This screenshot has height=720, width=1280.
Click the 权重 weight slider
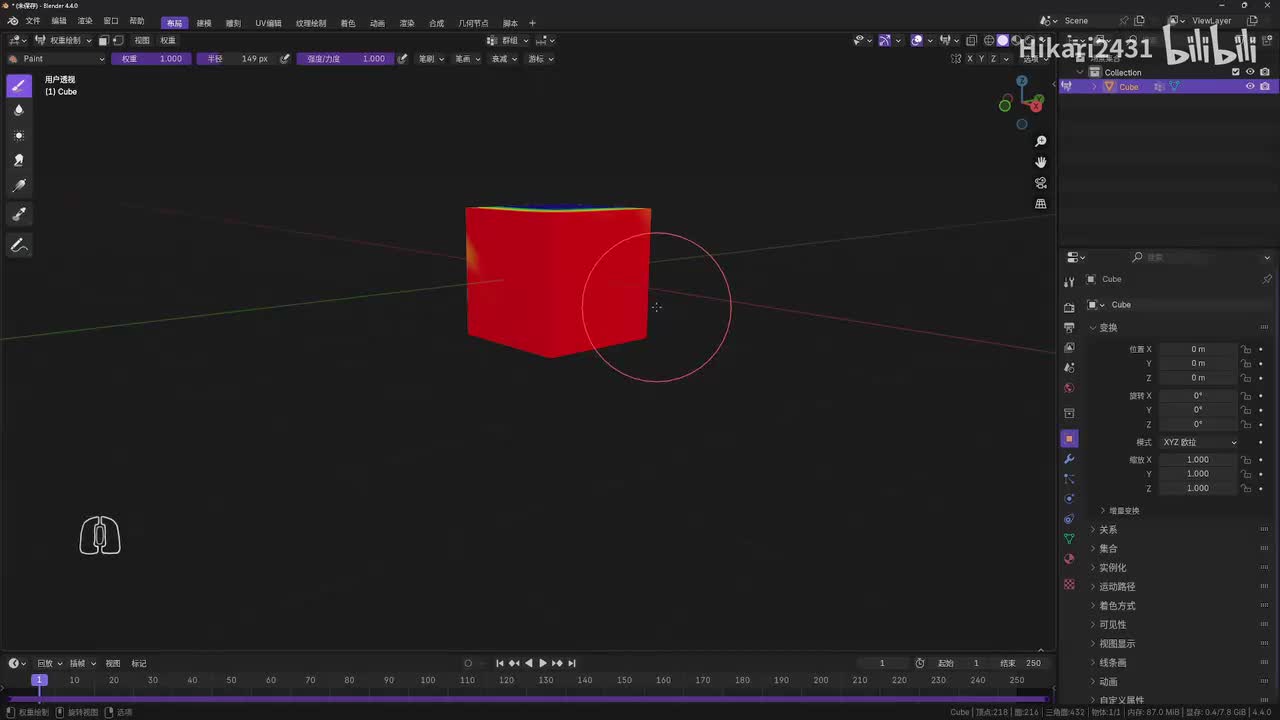click(x=151, y=59)
